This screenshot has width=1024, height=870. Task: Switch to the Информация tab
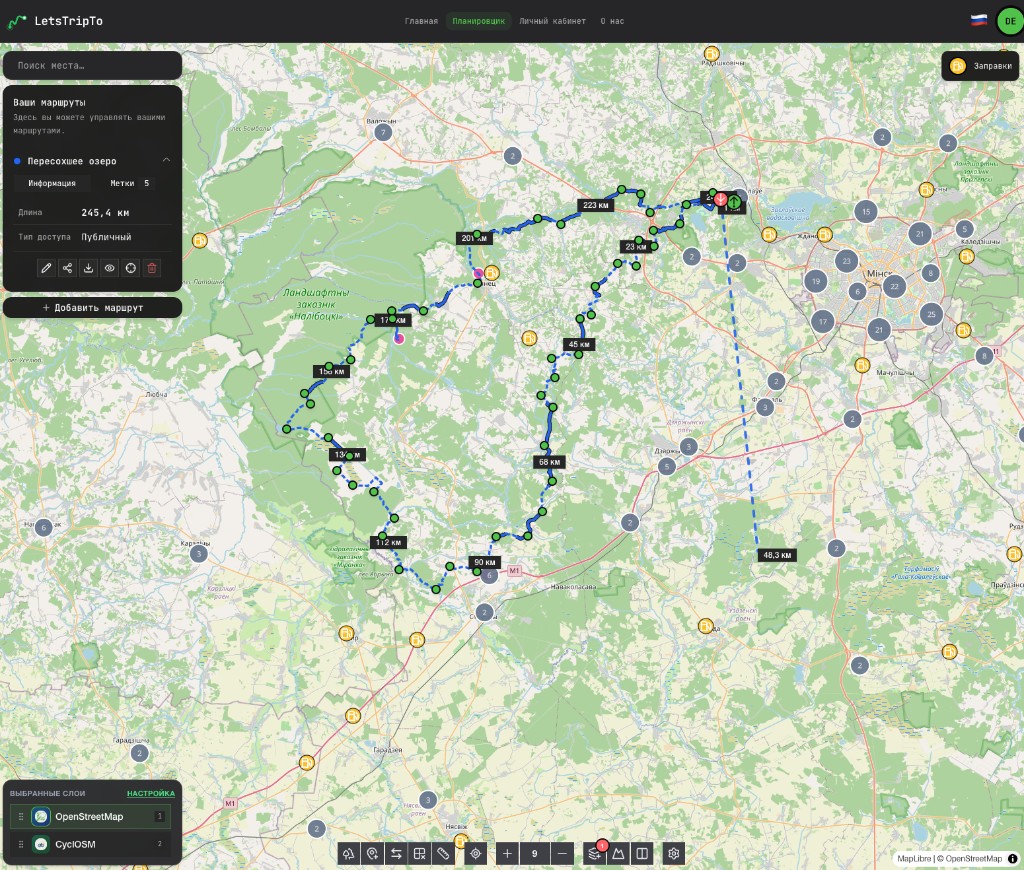pyautogui.click(x=52, y=183)
